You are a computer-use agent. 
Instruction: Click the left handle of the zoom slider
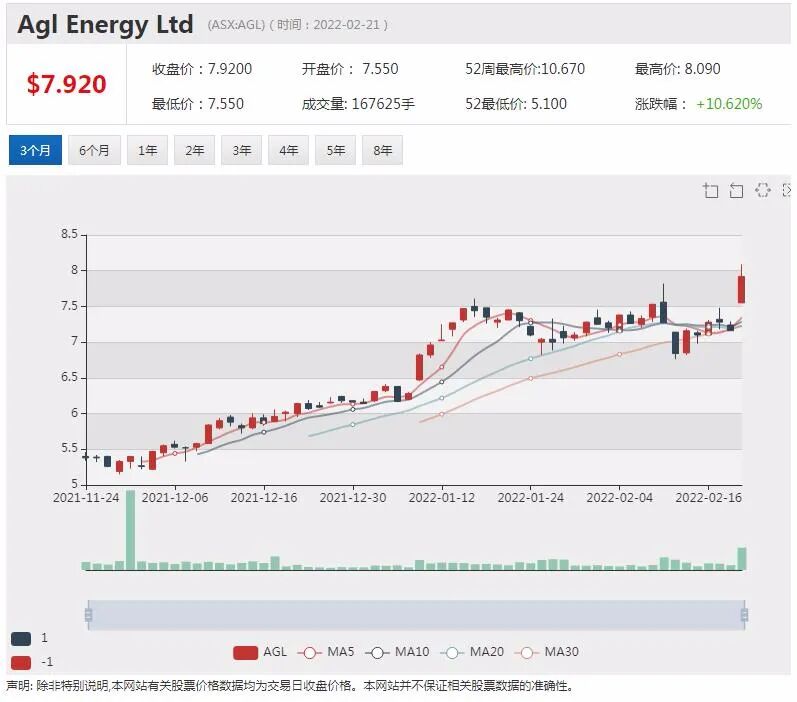tap(88, 615)
